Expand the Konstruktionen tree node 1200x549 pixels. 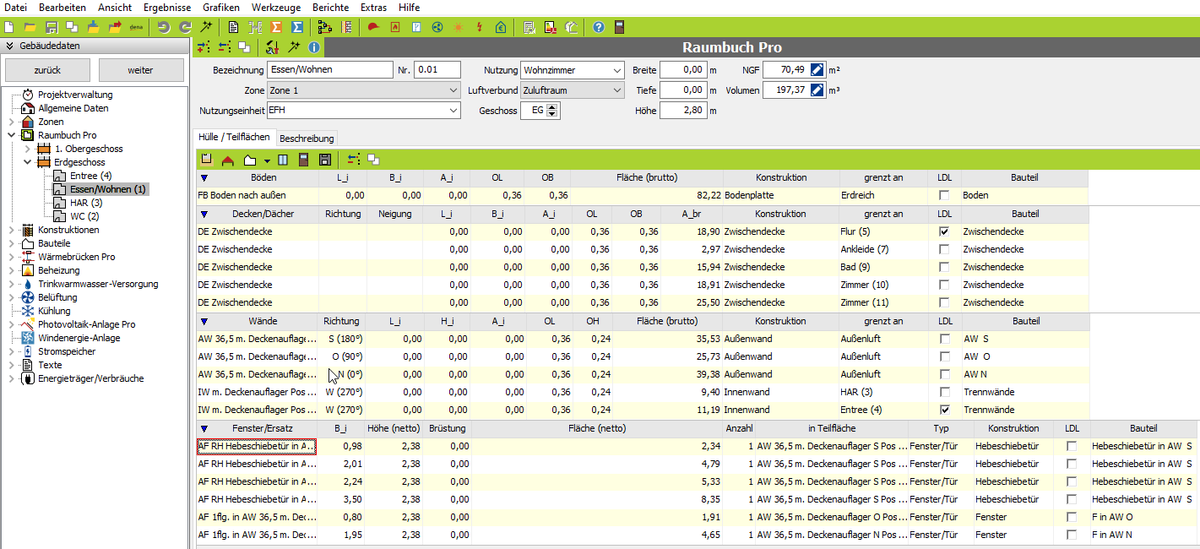coord(11,230)
